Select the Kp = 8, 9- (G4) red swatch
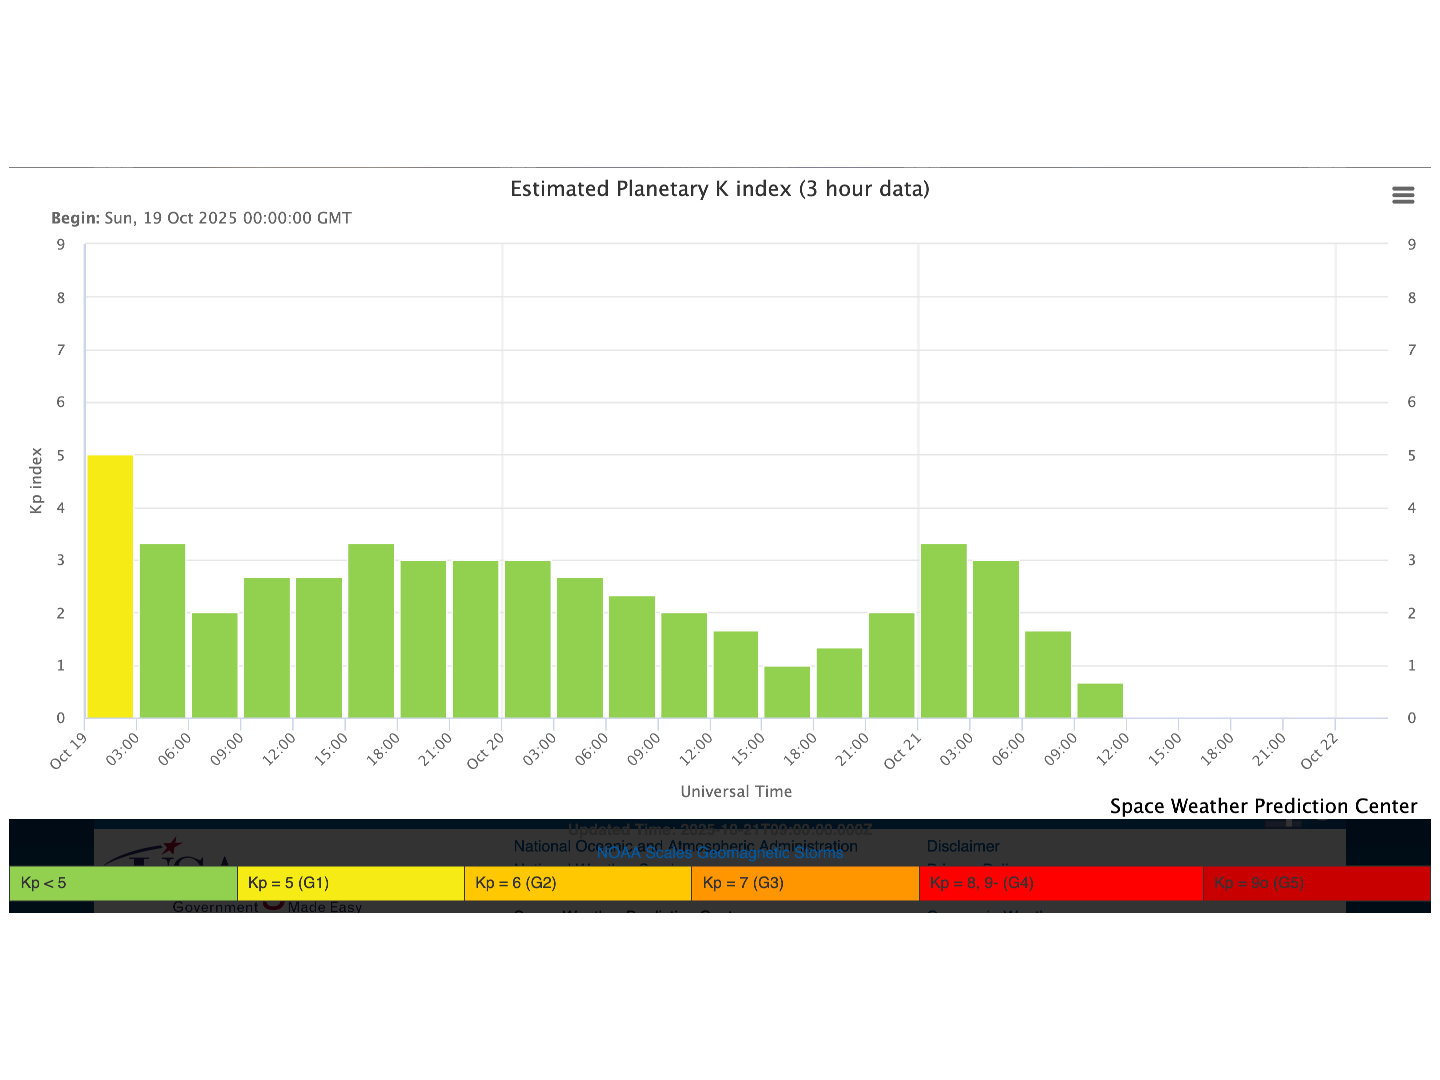The image size is (1440, 1080). click(x=1060, y=883)
